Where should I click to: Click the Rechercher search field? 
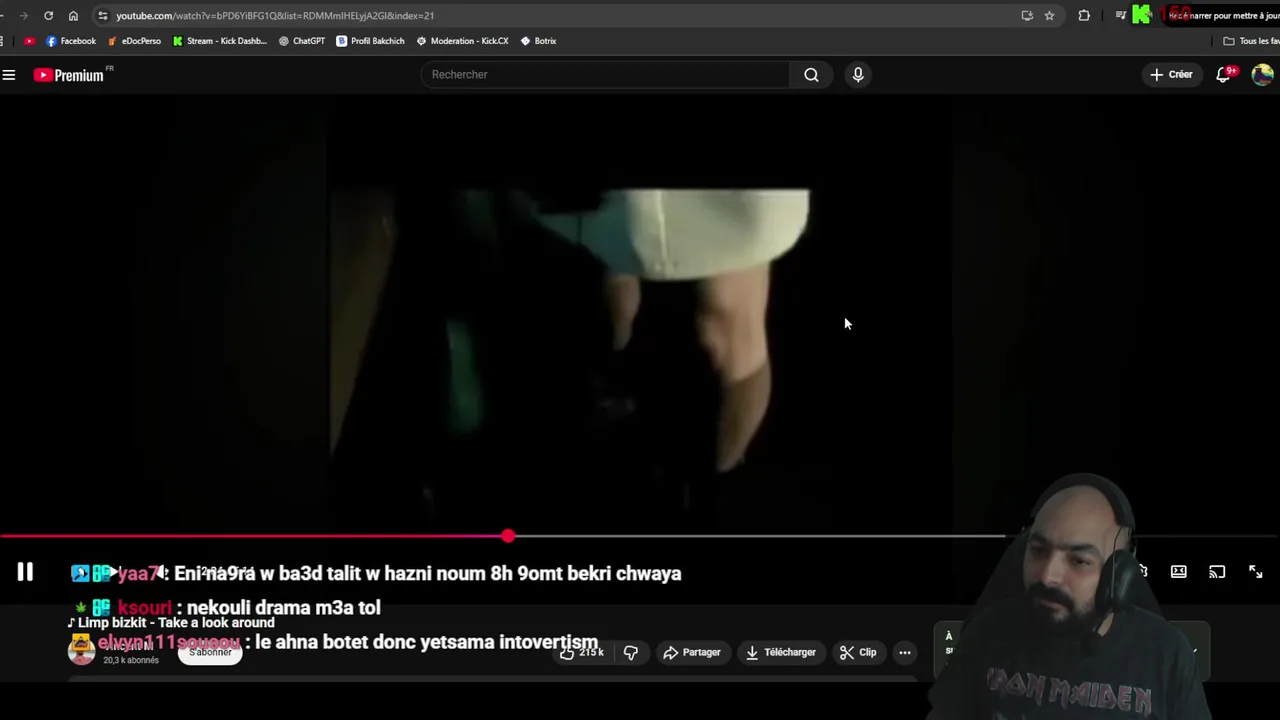[605, 75]
